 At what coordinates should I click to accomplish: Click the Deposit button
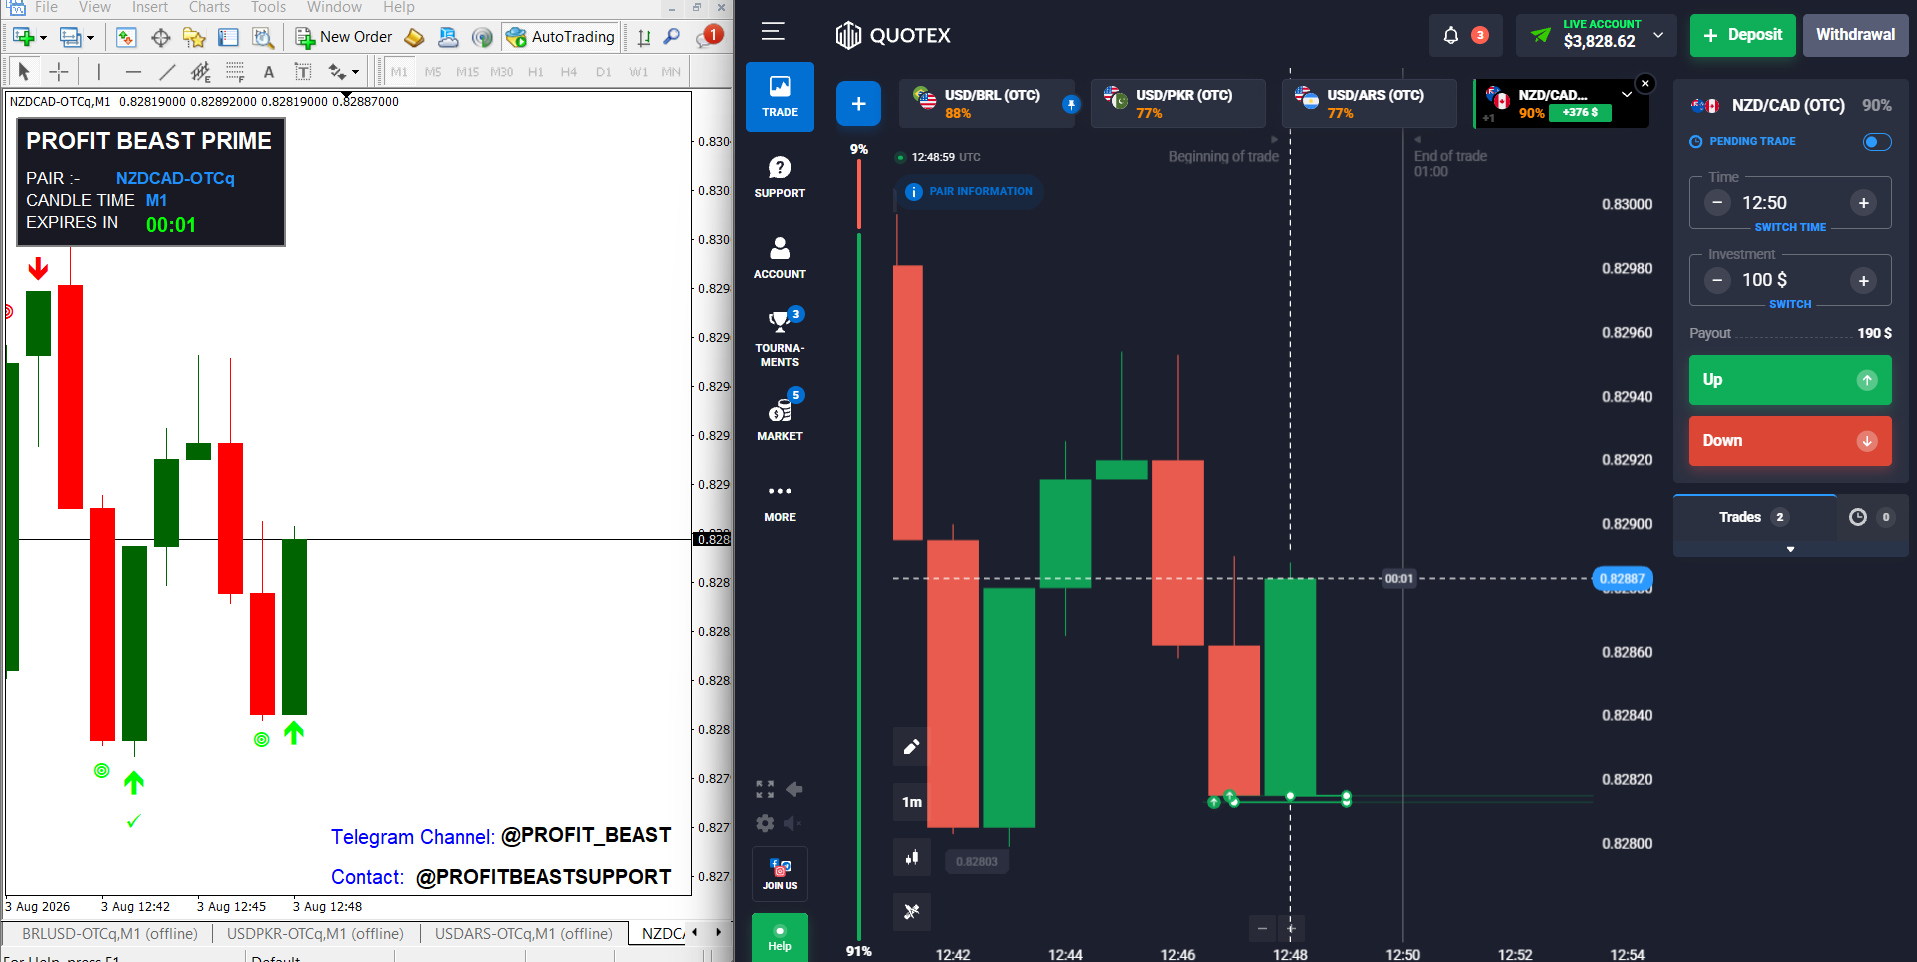(1742, 35)
